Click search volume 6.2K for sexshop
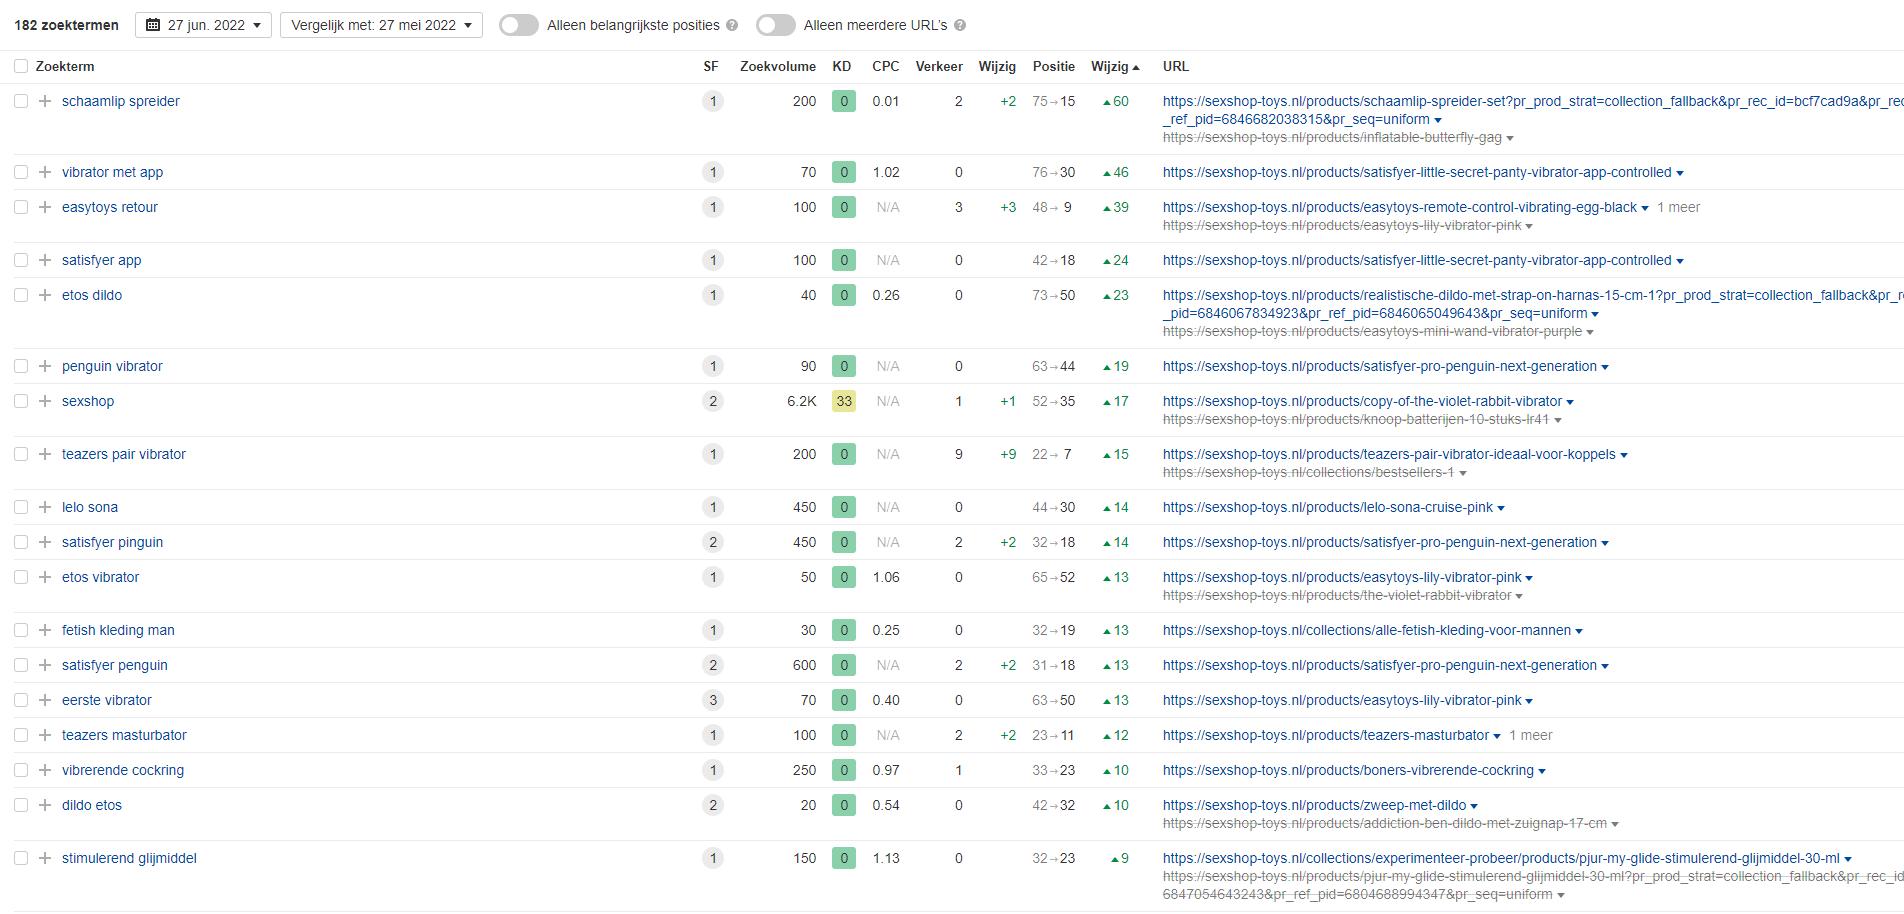Image resolution: width=1904 pixels, height=914 pixels. pos(801,401)
